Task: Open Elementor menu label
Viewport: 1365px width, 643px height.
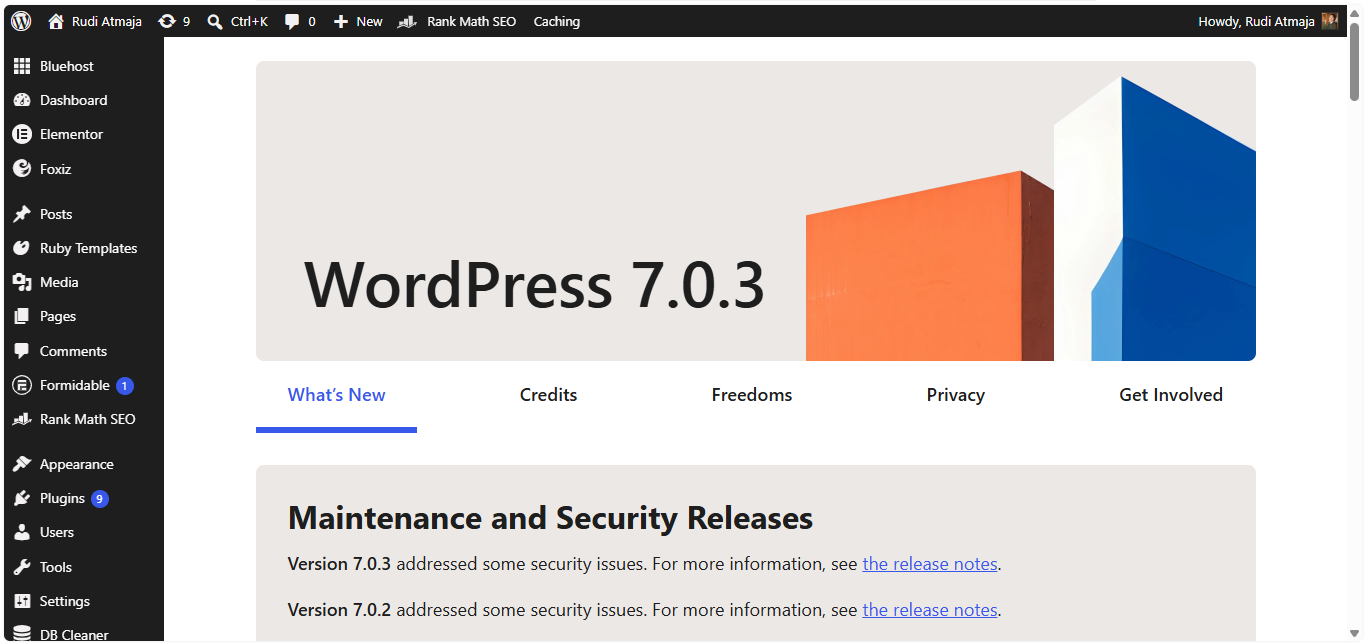Action: [x=72, y=134]
